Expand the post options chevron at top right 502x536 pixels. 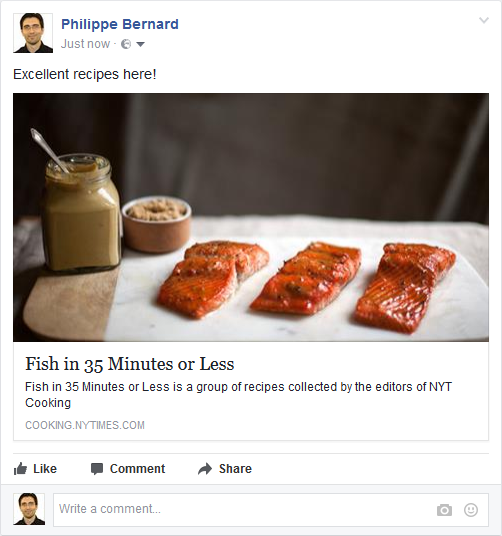[484, 20]
